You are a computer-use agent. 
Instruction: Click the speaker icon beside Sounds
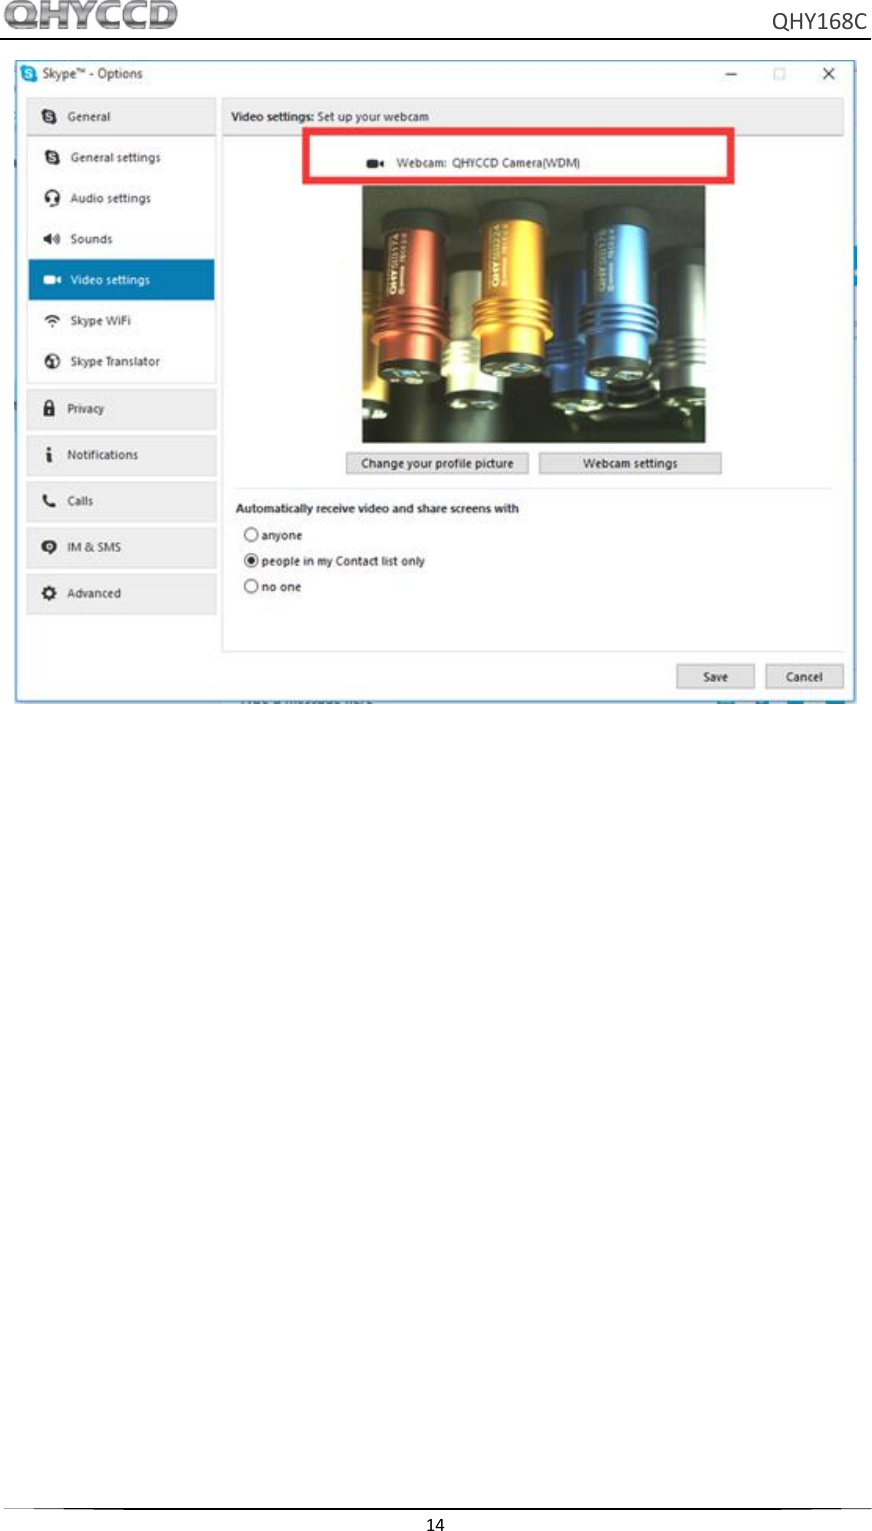point(52,239)
